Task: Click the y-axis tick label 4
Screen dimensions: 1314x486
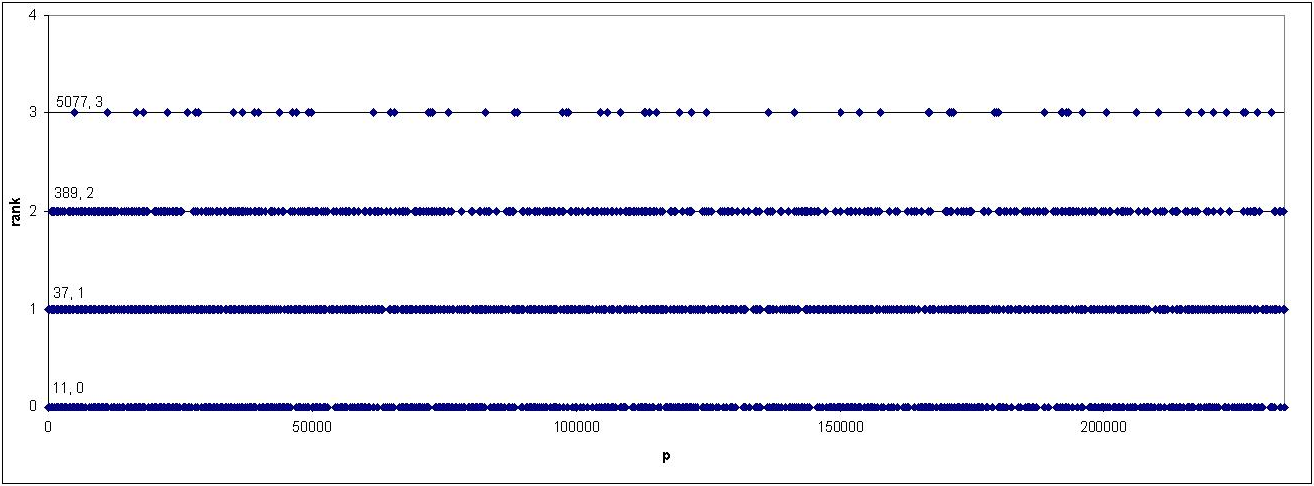Action: tap(34, 15)
